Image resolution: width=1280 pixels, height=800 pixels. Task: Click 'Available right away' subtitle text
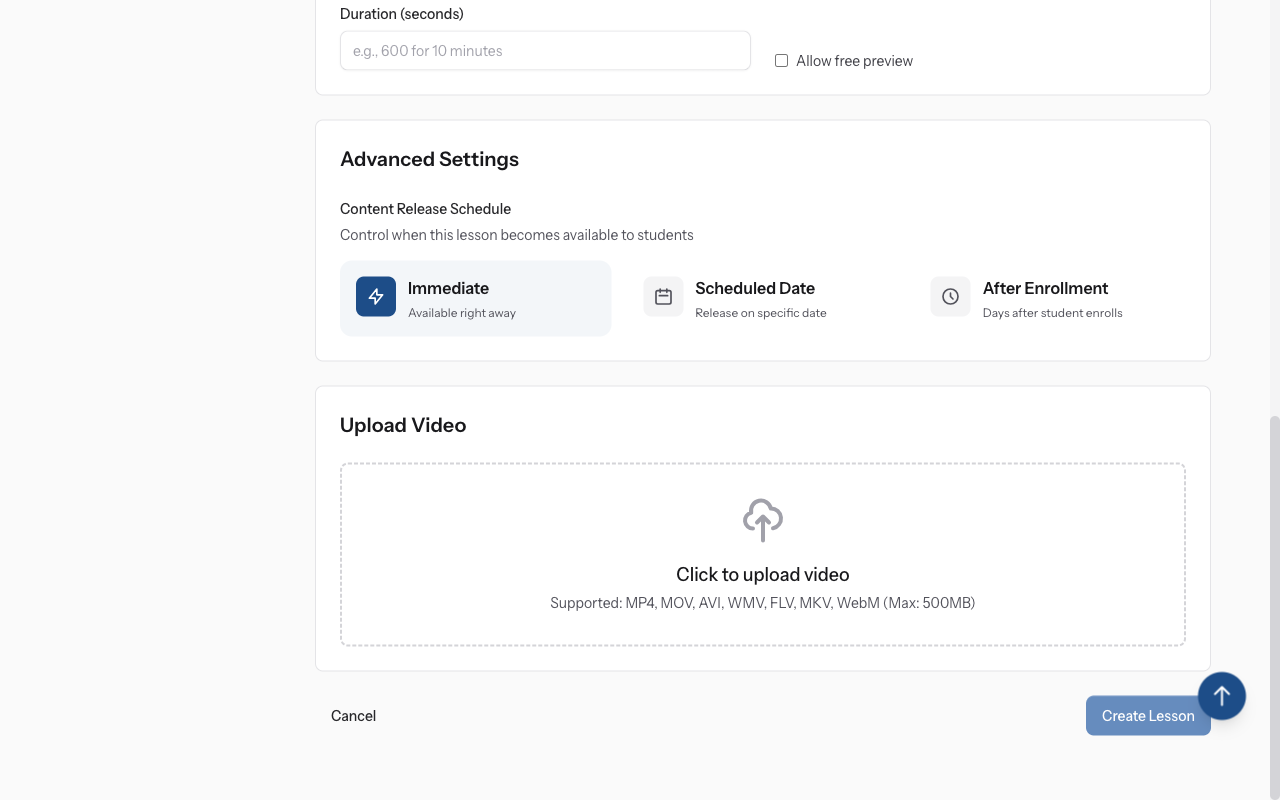[461, 312]
